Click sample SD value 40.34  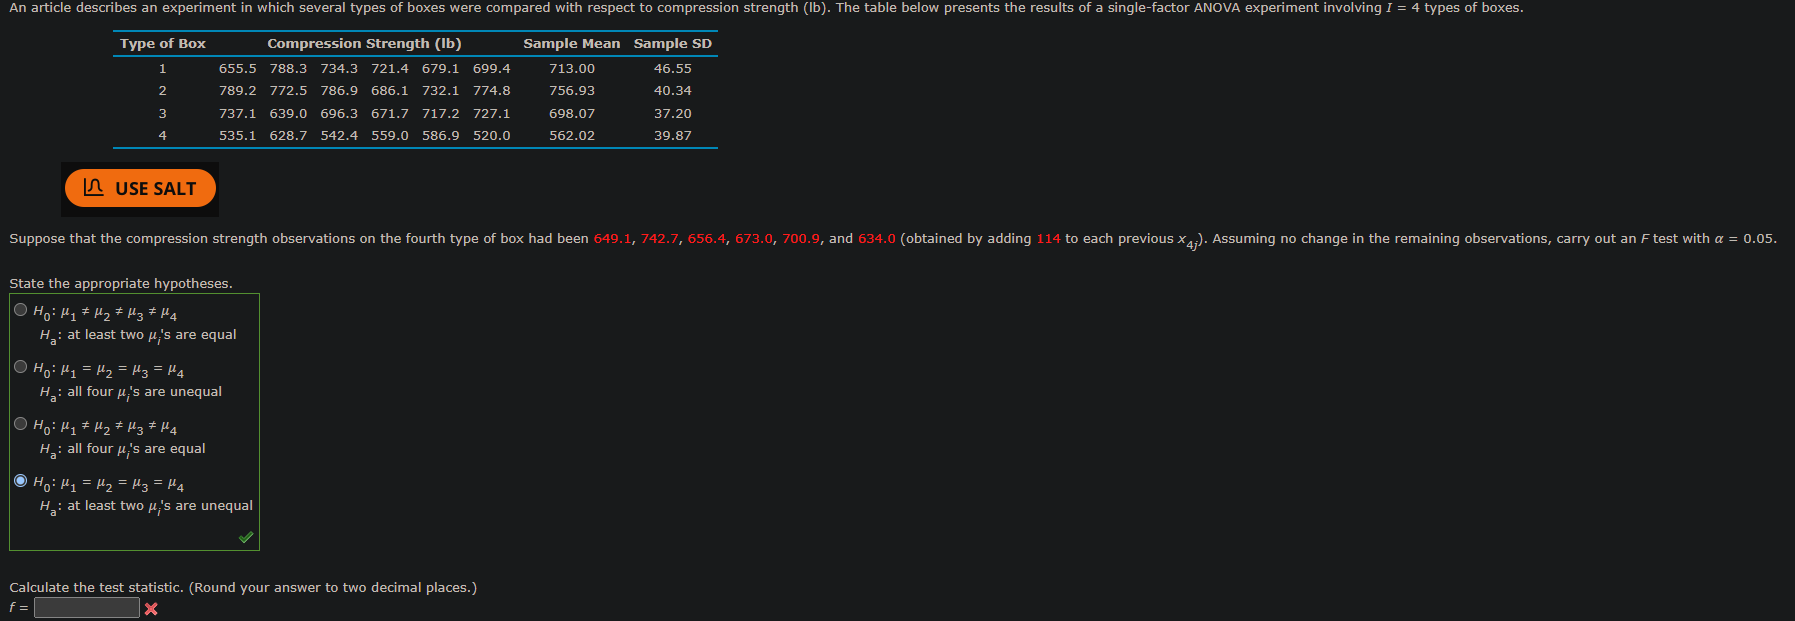pyautogui.click(x=673, y=91)
